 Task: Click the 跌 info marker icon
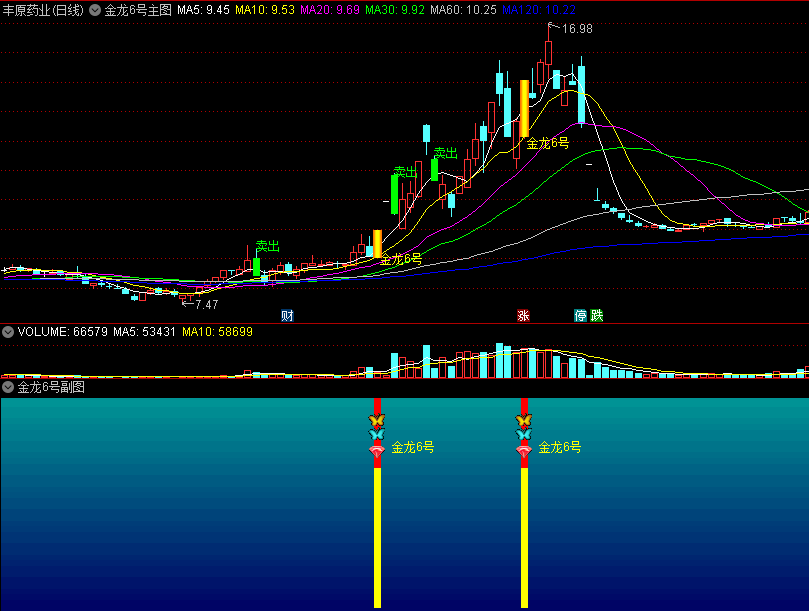(x=596, y=315)
